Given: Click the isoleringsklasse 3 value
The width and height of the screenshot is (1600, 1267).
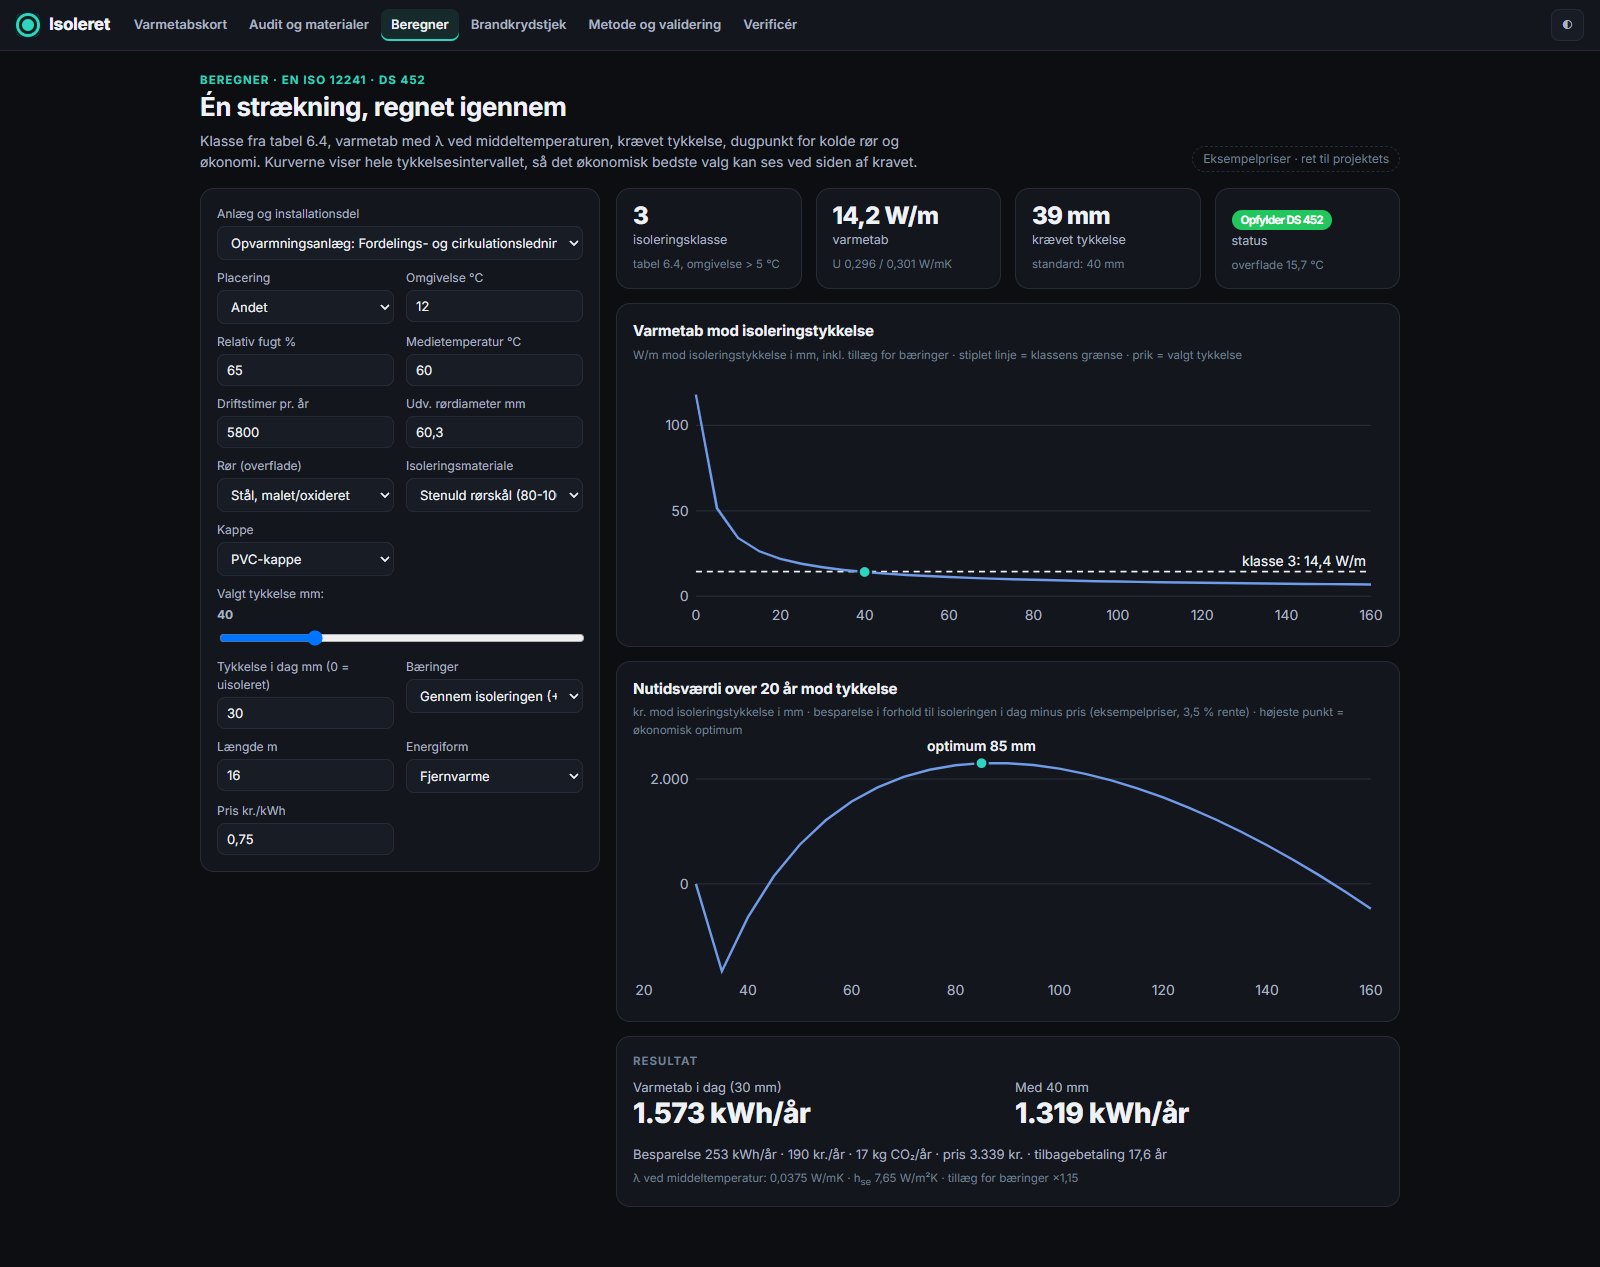Looking at the screenshot, I should click(x=641, y=216).
